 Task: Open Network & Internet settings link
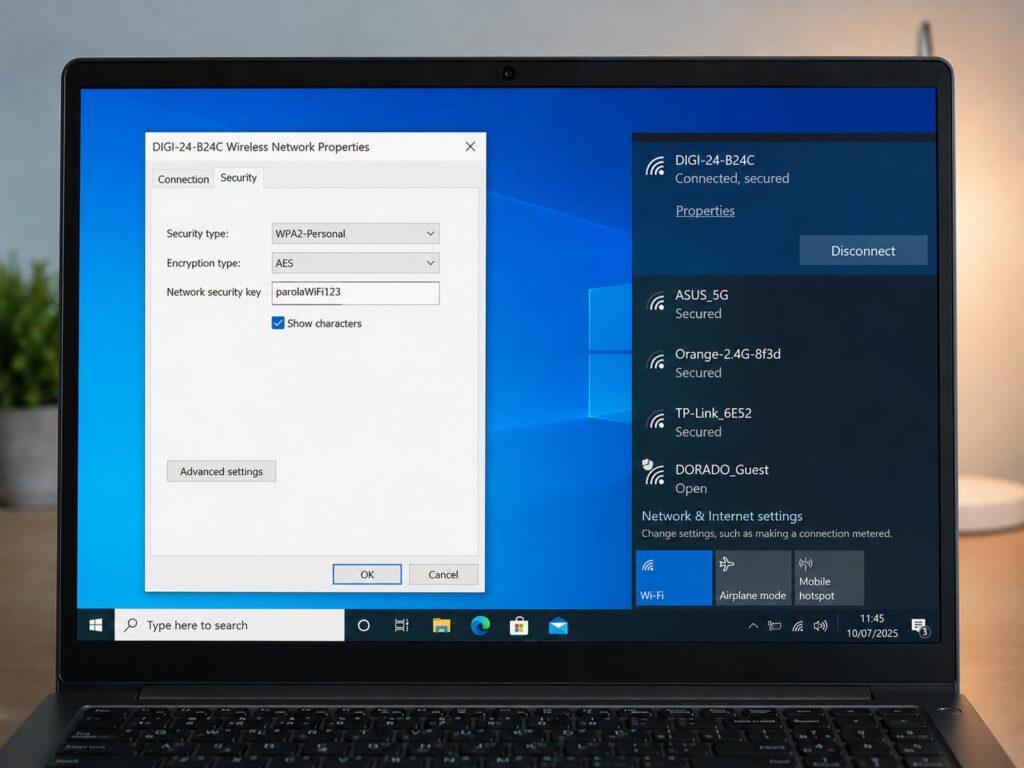(722, 516)
